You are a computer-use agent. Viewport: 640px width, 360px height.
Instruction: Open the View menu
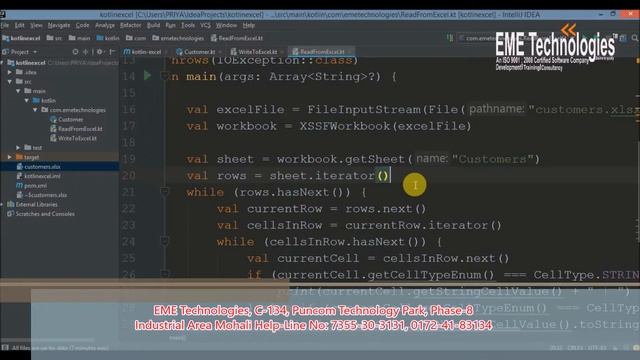36,25
